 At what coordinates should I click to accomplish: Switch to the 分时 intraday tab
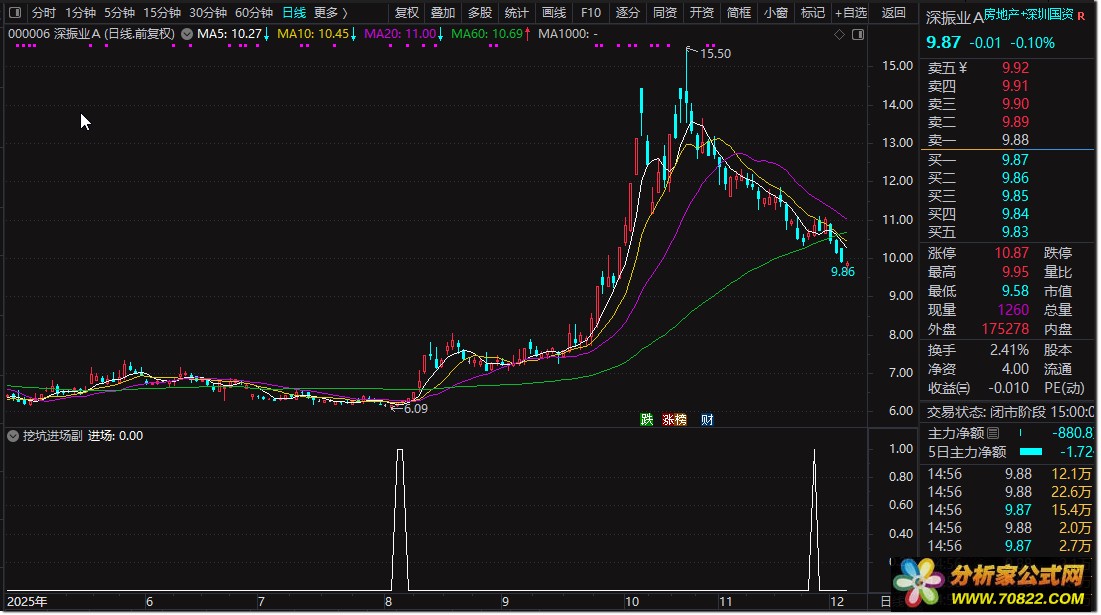tap(43, 13)
